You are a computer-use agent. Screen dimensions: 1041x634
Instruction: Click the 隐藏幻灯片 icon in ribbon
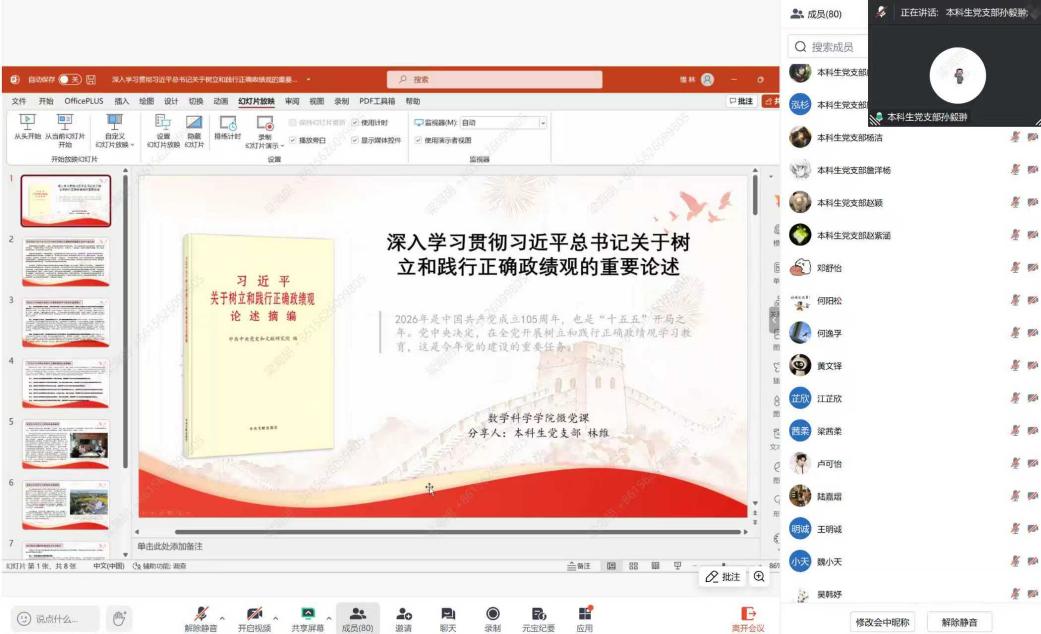[x=194, y=122]
